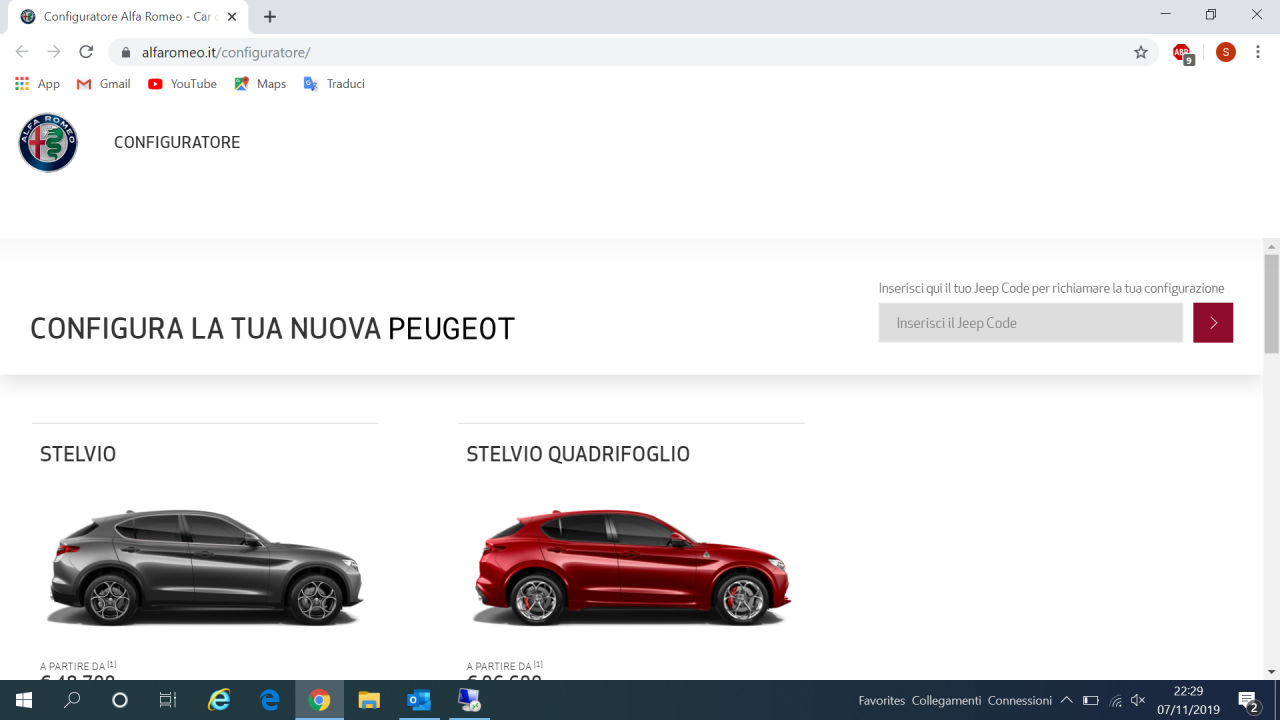This screenshot has height=720, width=1280.
Task: Submit the code with the red arrow button
Action: (1213, 323)
